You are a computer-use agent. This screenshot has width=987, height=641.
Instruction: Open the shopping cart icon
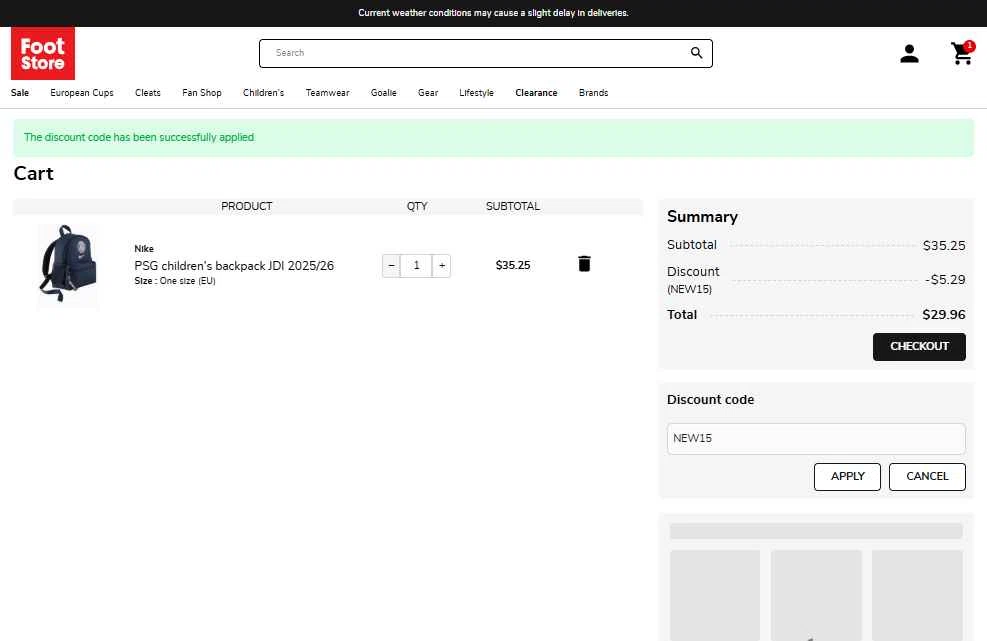[x=962, y=54]
